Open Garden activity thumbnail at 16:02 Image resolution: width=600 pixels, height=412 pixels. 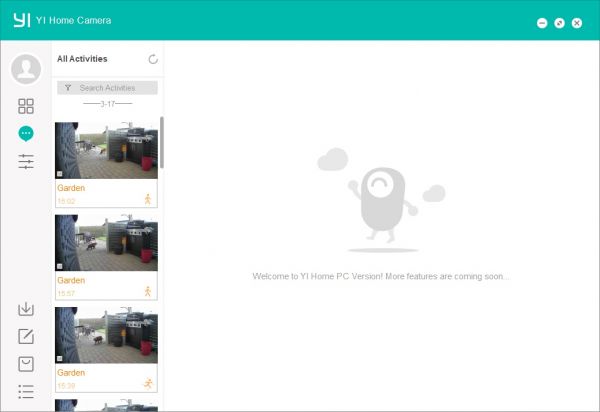tap(106, 150)
